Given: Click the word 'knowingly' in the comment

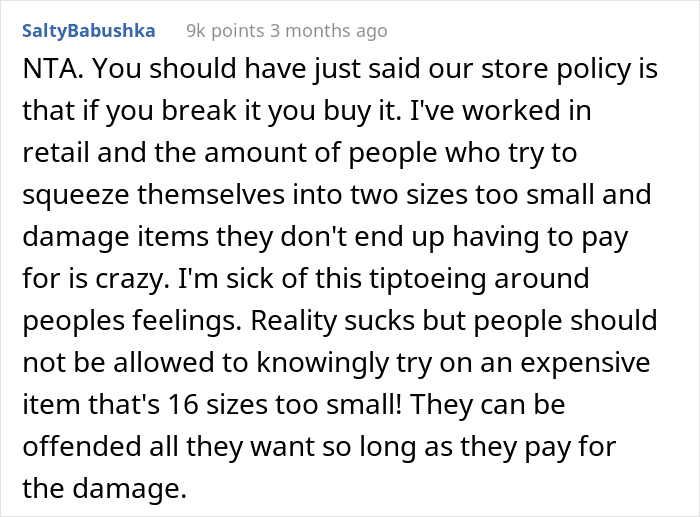Looking at the screenshot, I should (x=323, y=363).
